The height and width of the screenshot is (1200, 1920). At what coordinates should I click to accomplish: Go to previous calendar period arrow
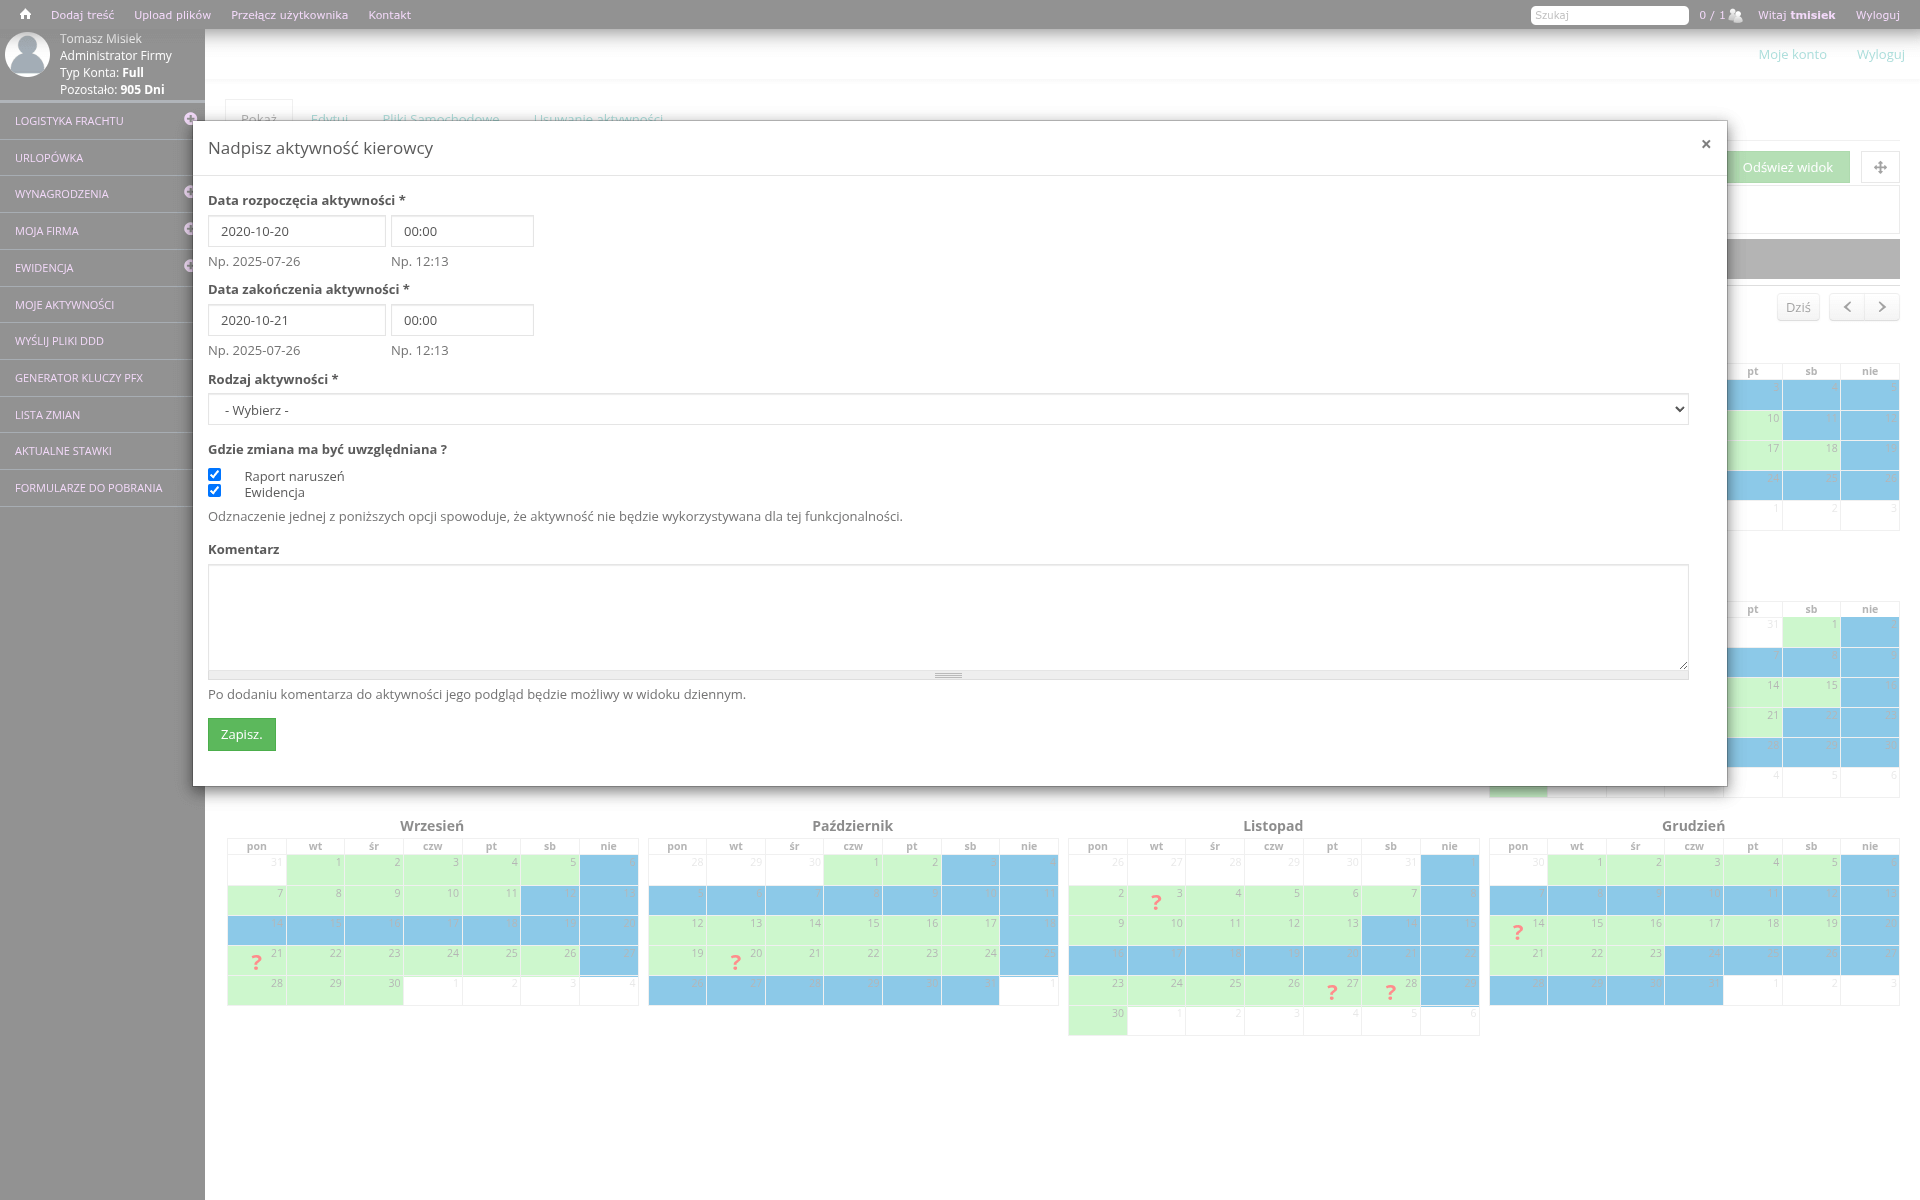[1847, 307]
